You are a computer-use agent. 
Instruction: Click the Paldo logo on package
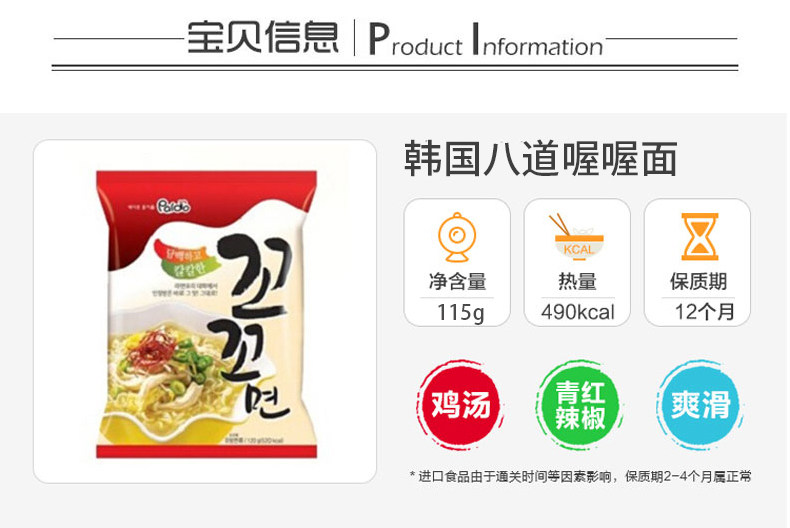(174, 206)
